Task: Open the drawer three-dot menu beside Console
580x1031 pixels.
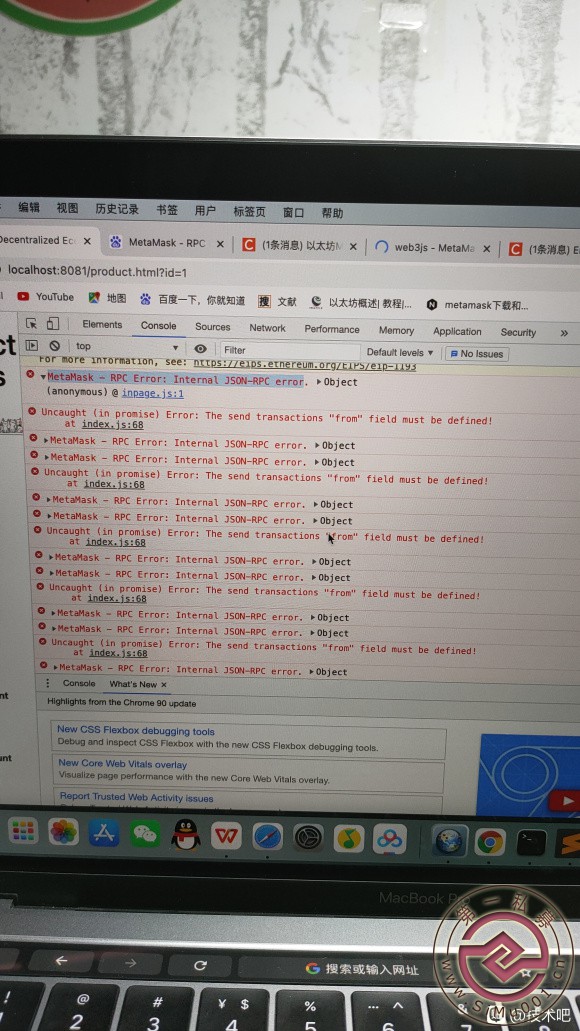Action: (47, 683)
